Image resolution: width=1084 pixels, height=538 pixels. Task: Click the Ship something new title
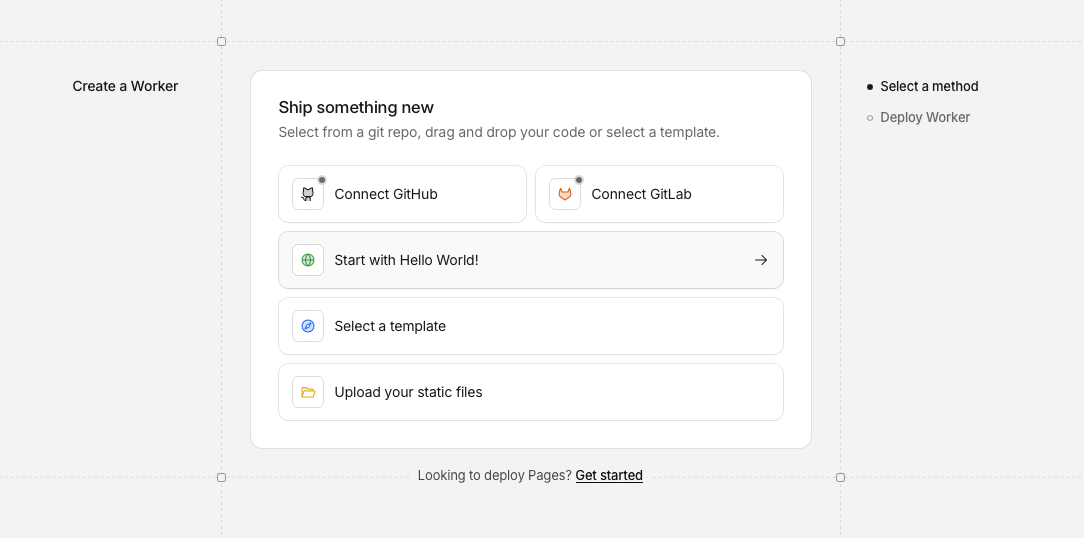pyautogui.click(x=356, y=108)
